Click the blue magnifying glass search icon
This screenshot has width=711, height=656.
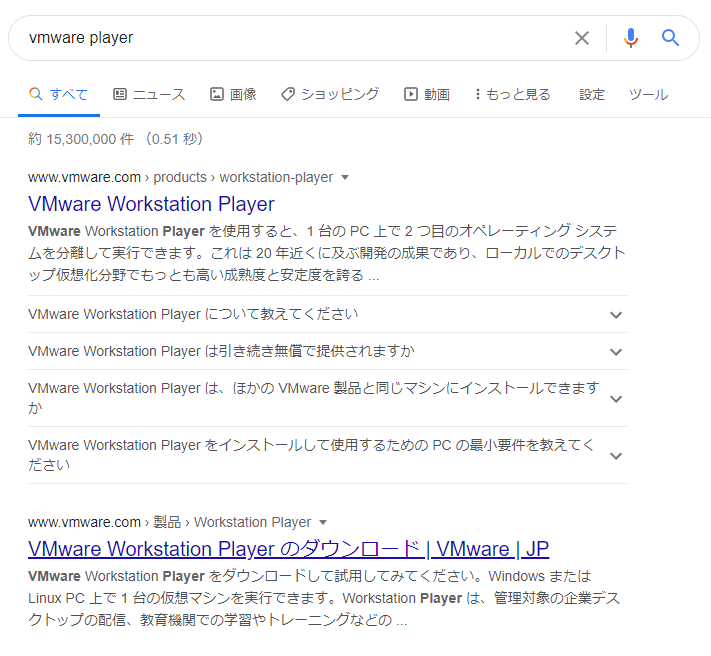click(x=670, y=38)
